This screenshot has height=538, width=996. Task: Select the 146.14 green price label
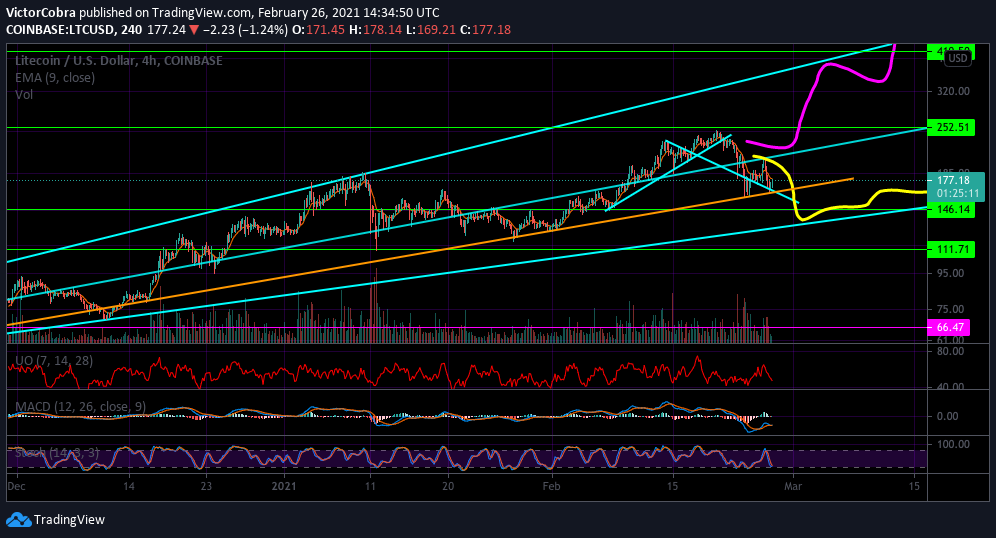(950, 209)
